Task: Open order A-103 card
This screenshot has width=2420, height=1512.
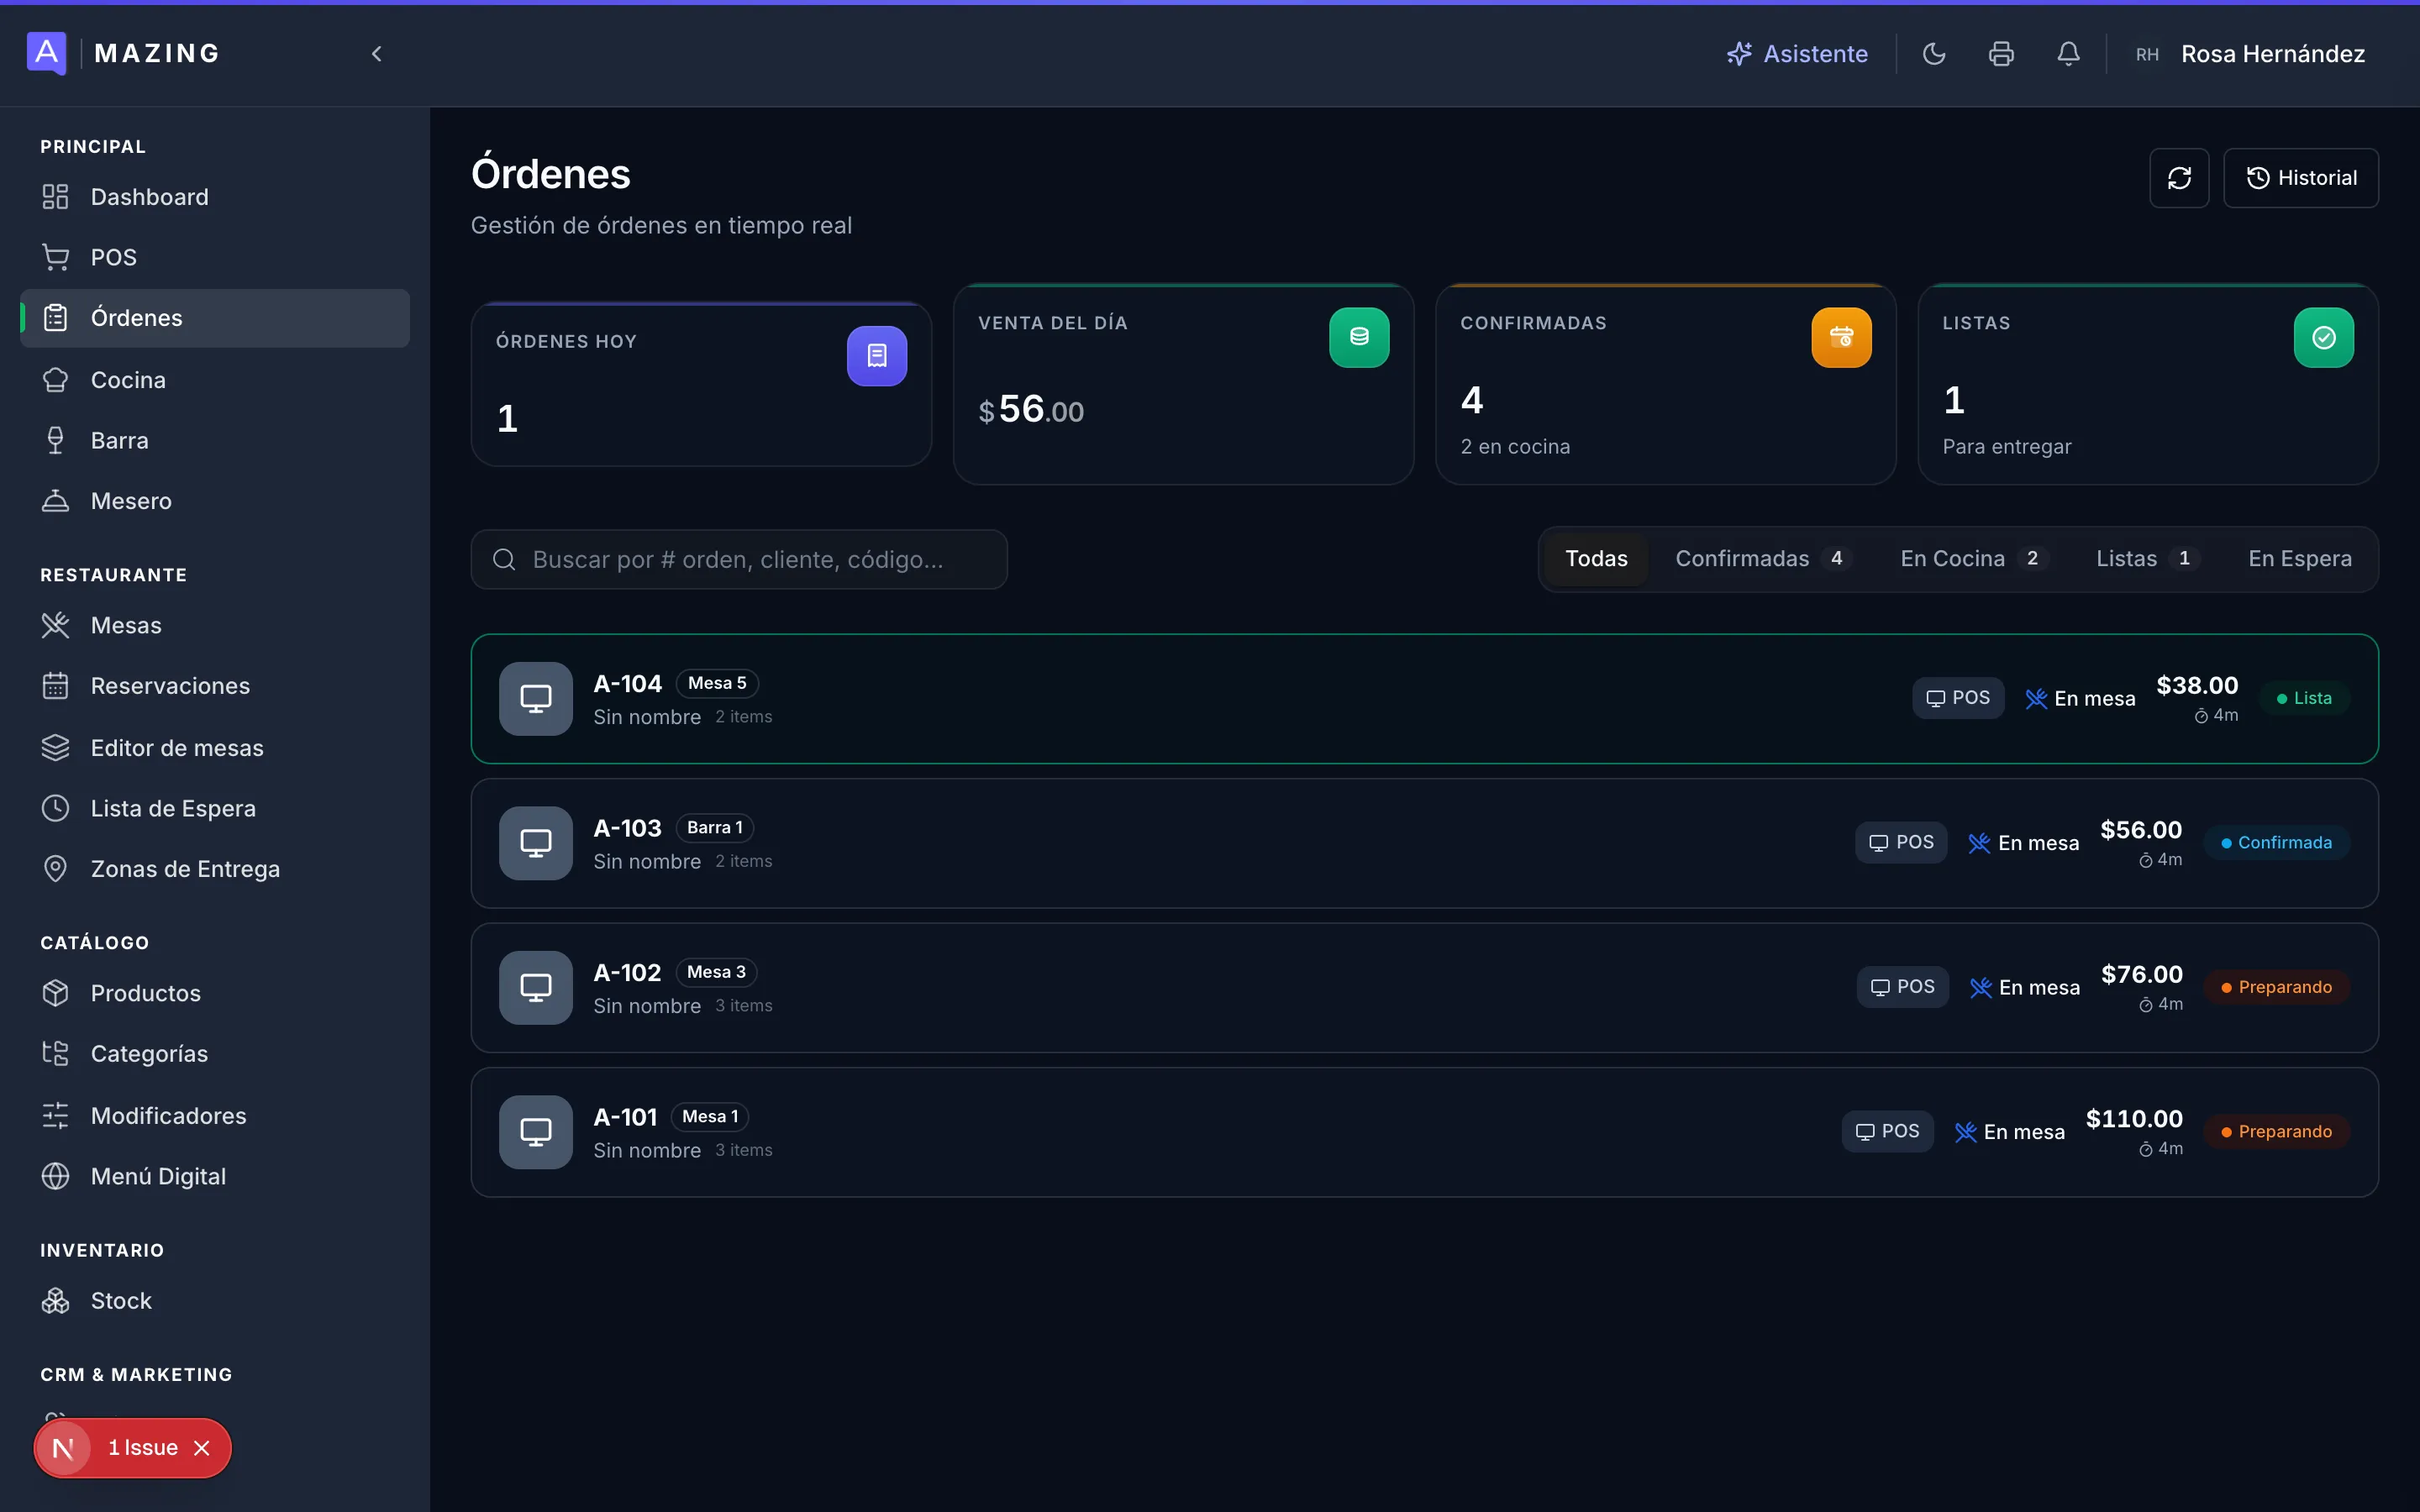Action: 1424,843
